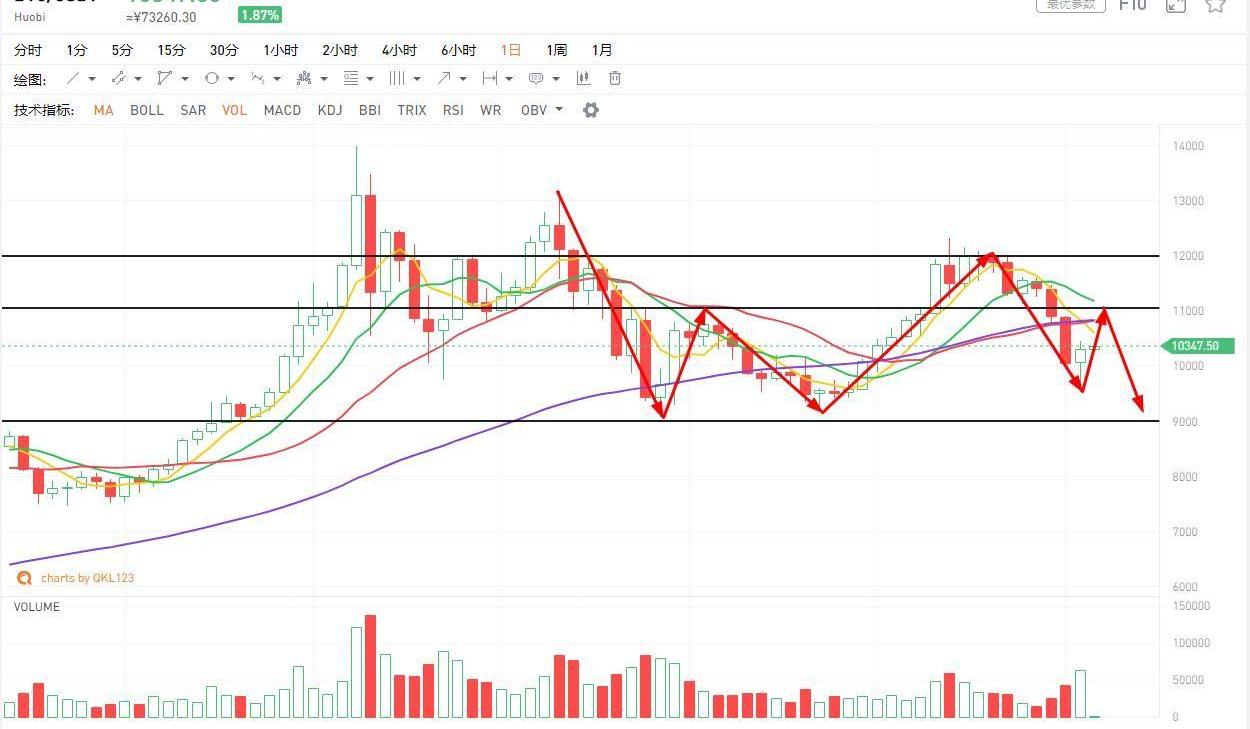Enable the MACD indicator

282,110
